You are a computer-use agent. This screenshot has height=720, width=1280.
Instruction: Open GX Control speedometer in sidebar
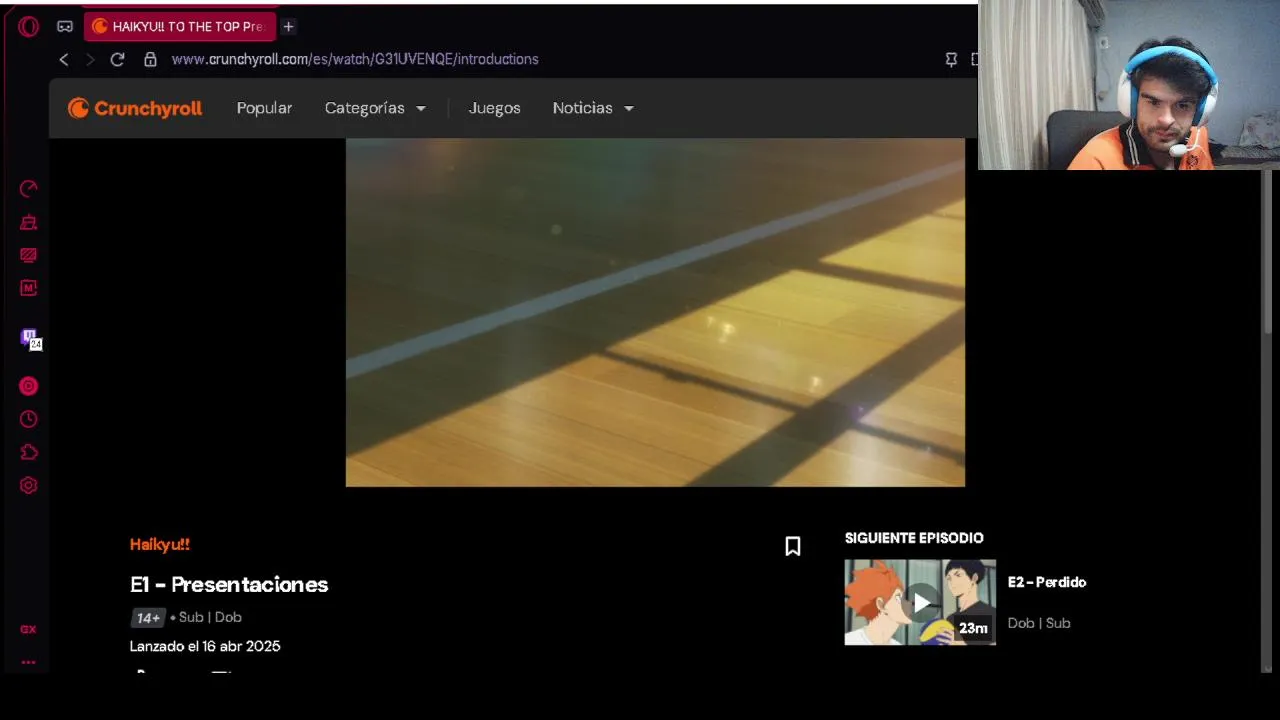[29, 189]
